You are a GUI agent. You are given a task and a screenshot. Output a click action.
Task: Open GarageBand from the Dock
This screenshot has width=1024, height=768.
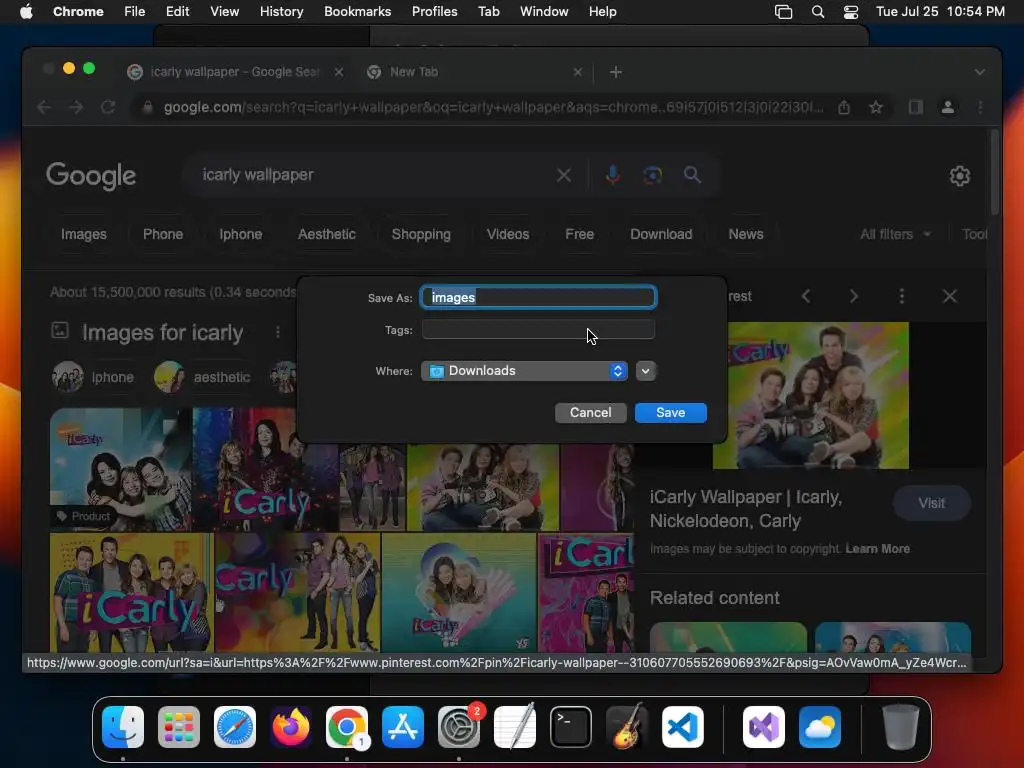coord(627,727)
